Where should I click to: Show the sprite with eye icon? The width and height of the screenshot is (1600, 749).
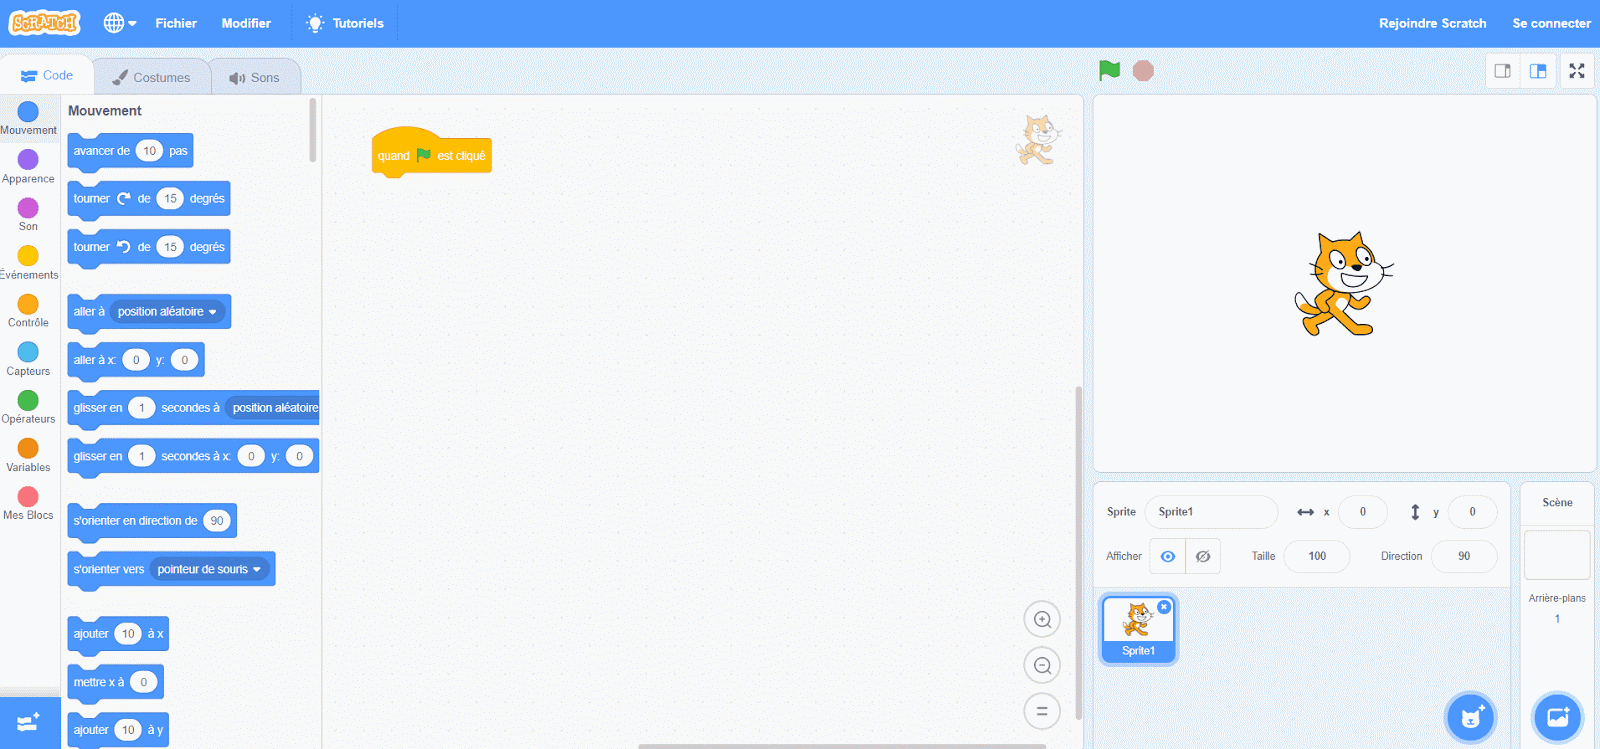click(1167, 556)
